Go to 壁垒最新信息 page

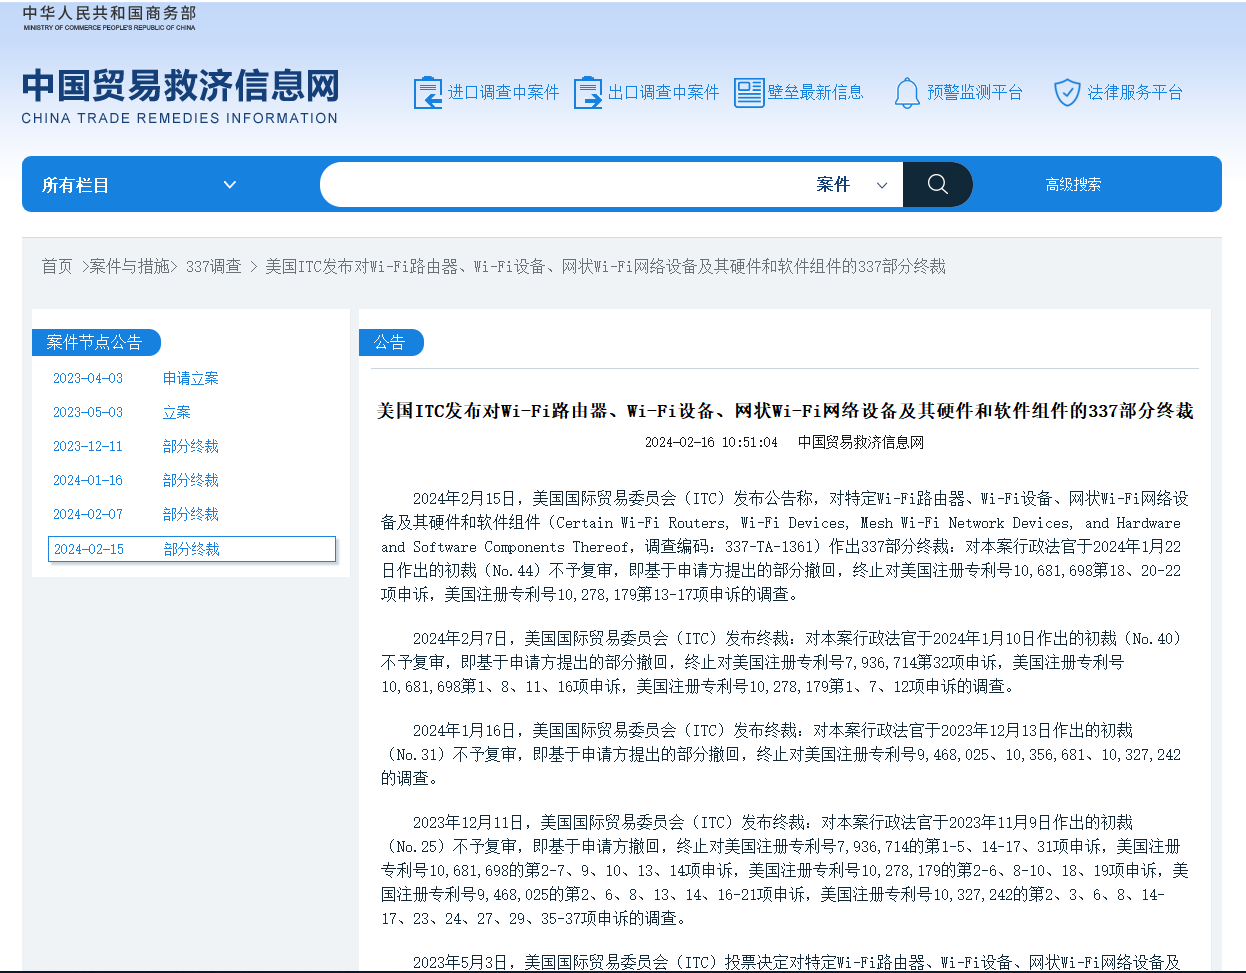pos(815,93)
